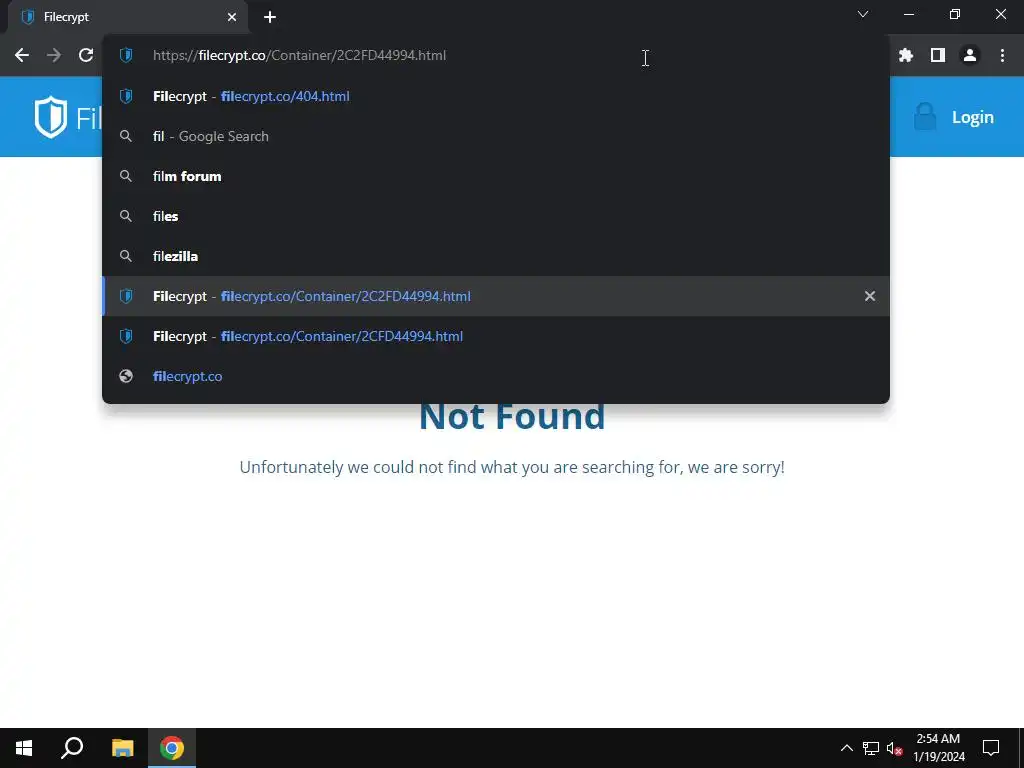Select the Filecrypt browser tab
The width and height of the screenshot is (1024, 768).
[128, 17]
